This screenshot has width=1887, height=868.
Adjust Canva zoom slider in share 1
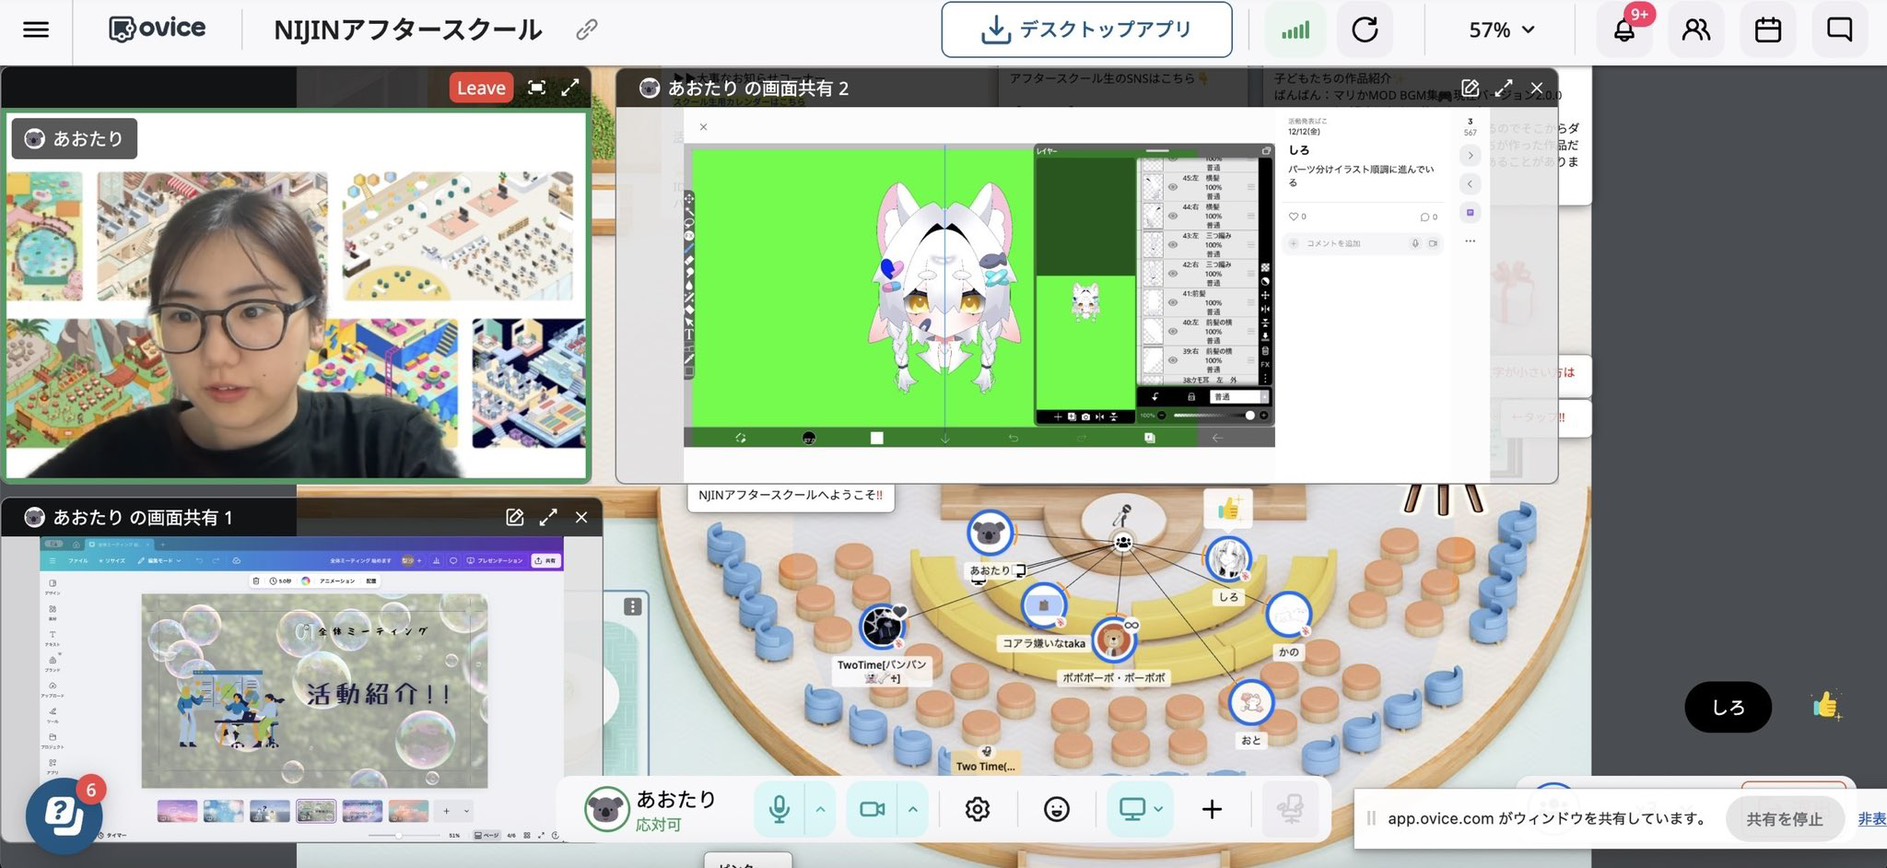404,835
